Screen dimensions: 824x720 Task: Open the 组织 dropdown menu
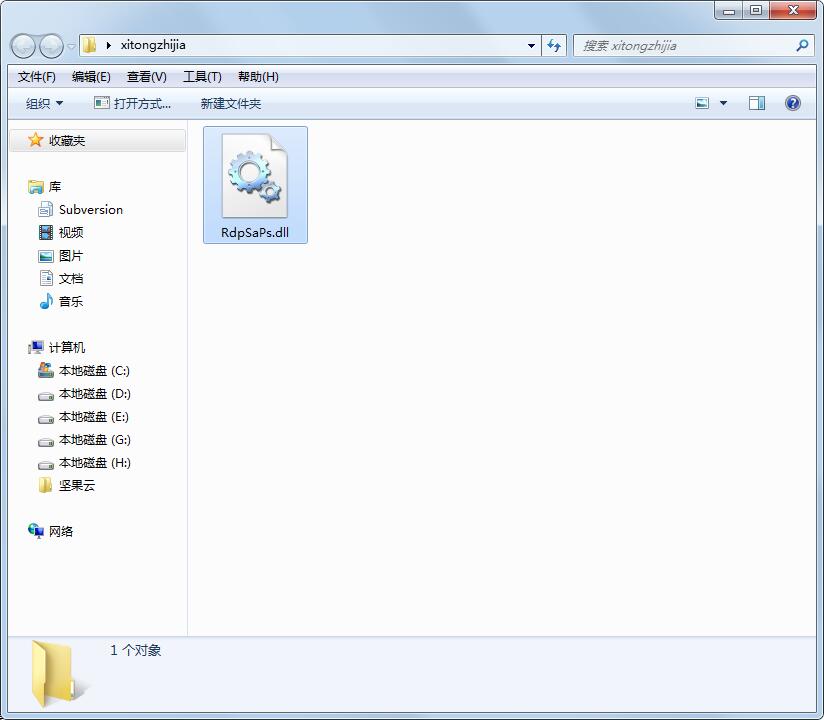point(40,102)
